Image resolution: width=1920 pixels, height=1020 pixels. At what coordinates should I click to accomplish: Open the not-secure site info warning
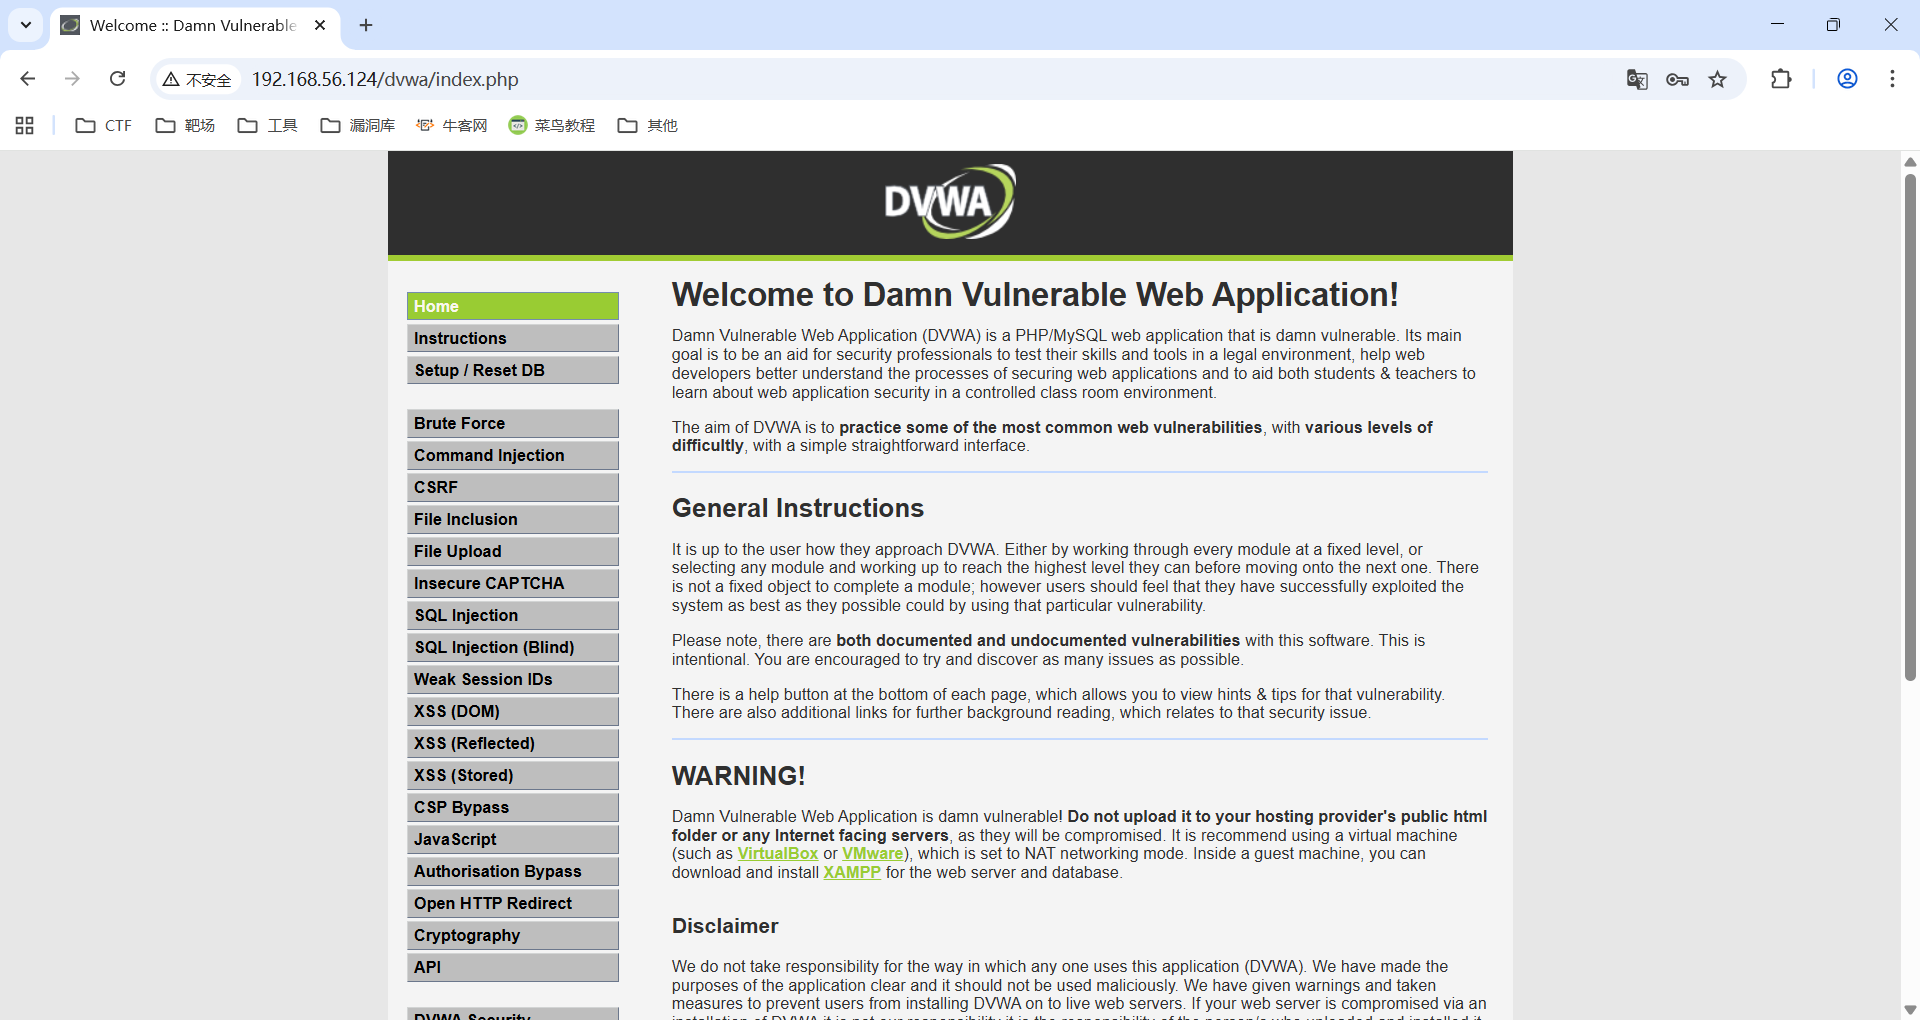coord(198,79)
